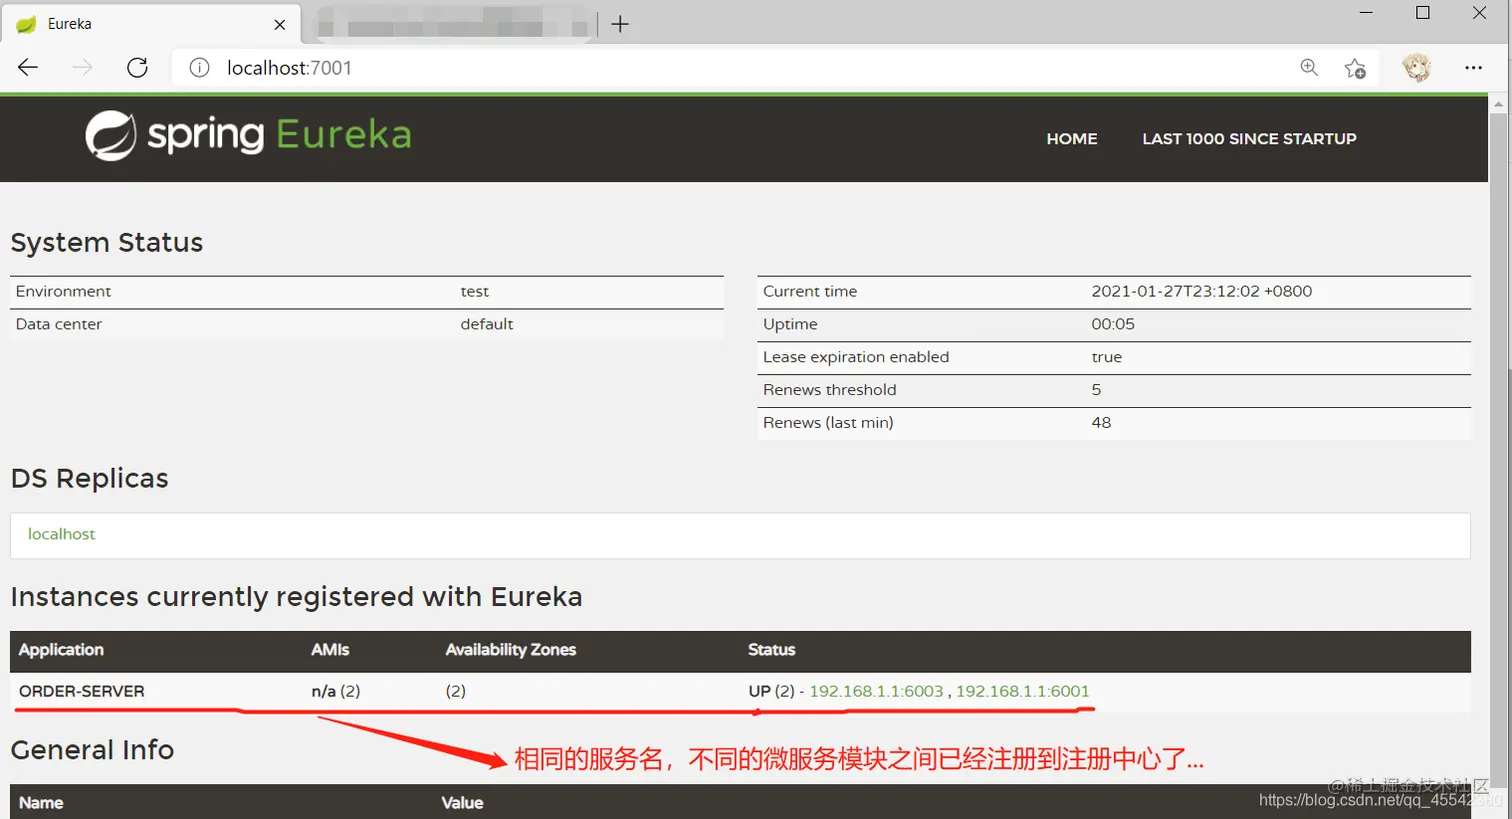Screen dimensions: 1512x819
Task: Open instance link 192.168.1.1:6001
Action: click(x=1023, y=691)
